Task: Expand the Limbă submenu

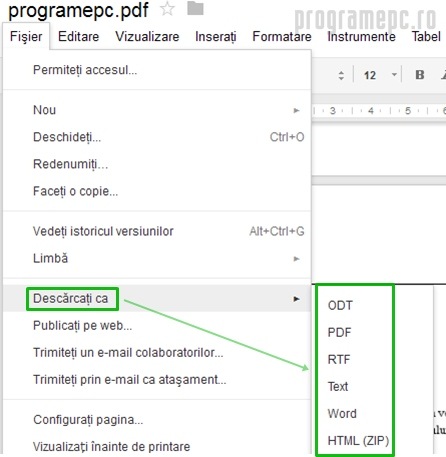Action: [x=157, y=258]
